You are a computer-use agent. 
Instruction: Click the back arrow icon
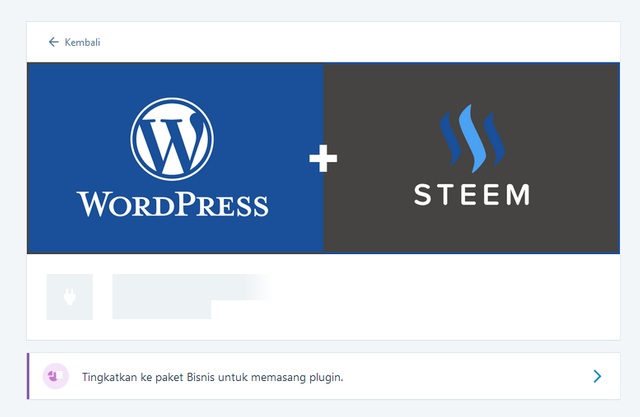pos(53,42)
